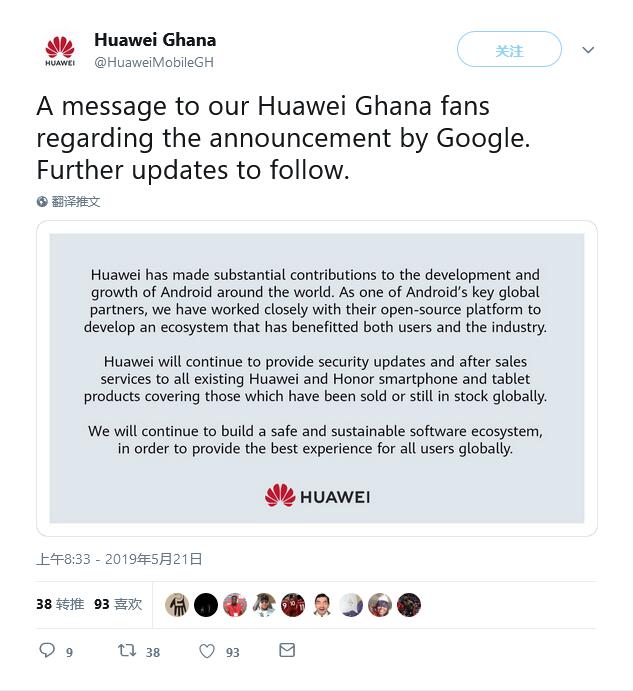Open avatar of smiling man in suit
633x691 pixels.
(322, 605)
